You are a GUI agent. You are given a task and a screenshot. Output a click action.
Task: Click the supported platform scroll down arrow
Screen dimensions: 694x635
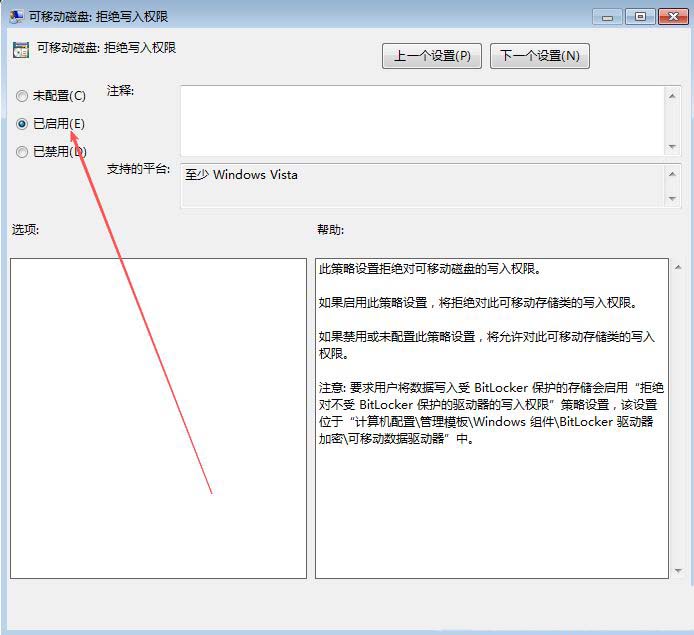672,199
